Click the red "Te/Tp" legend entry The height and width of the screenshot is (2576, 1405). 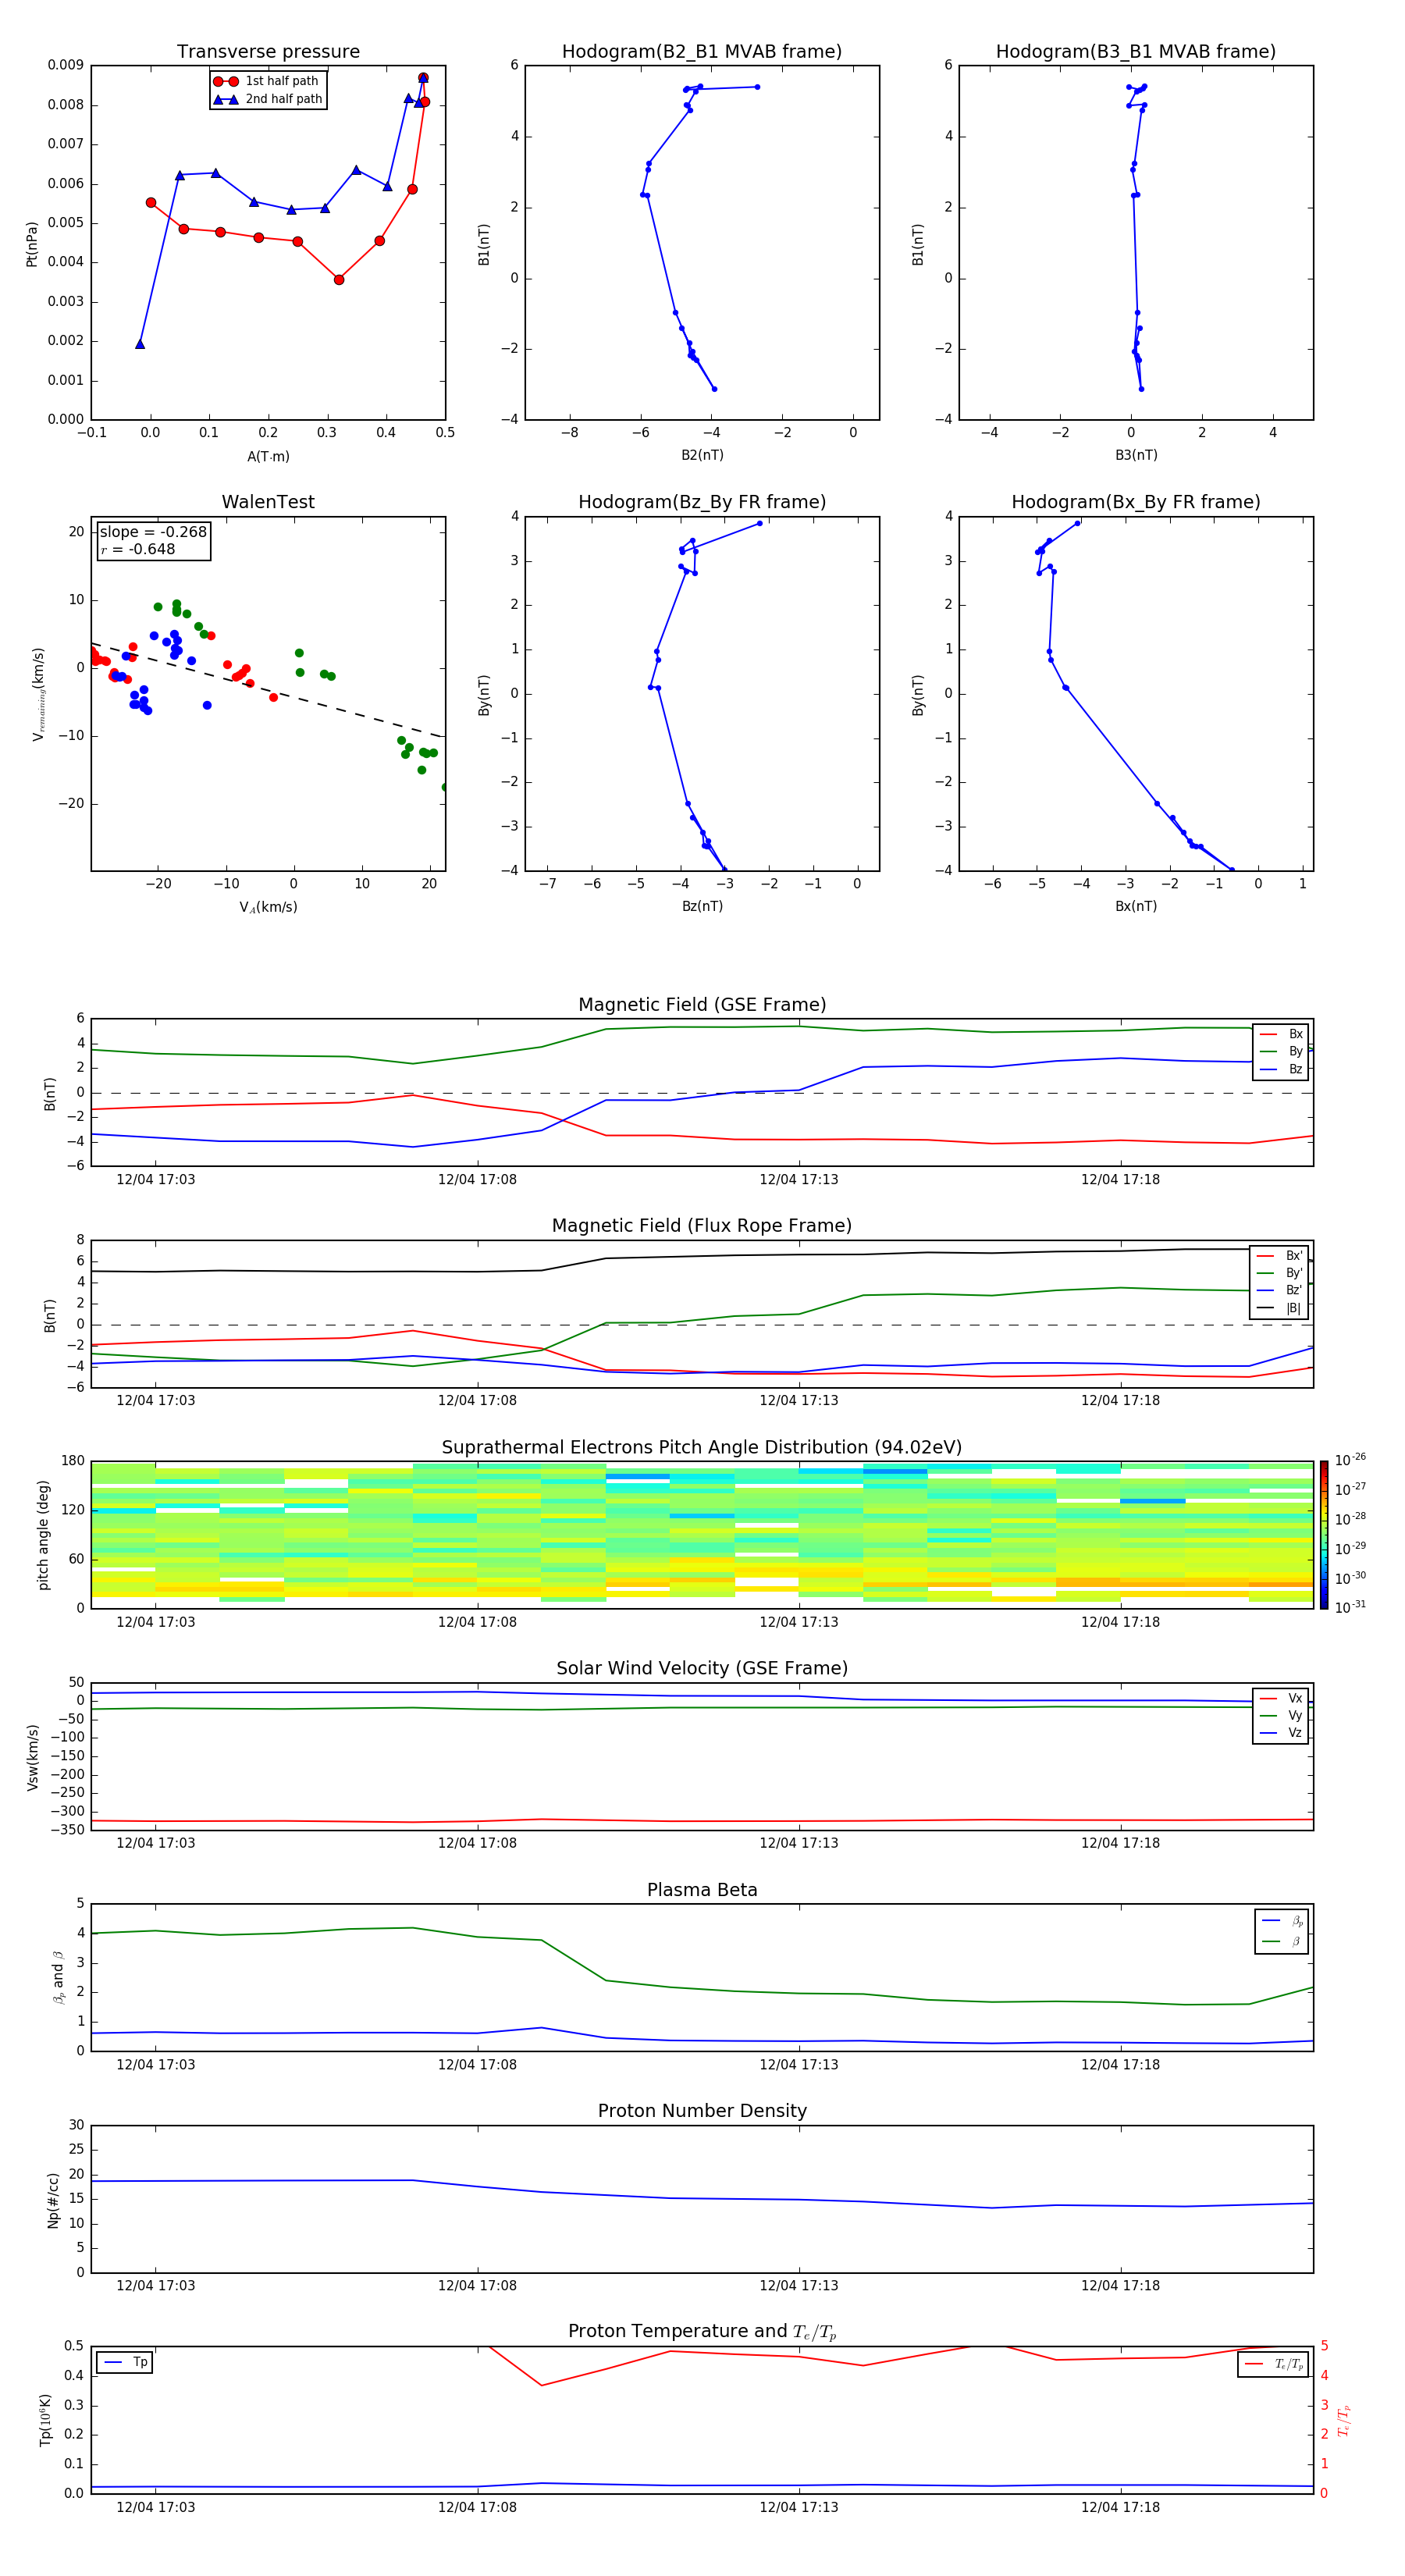[1274, 2364]
